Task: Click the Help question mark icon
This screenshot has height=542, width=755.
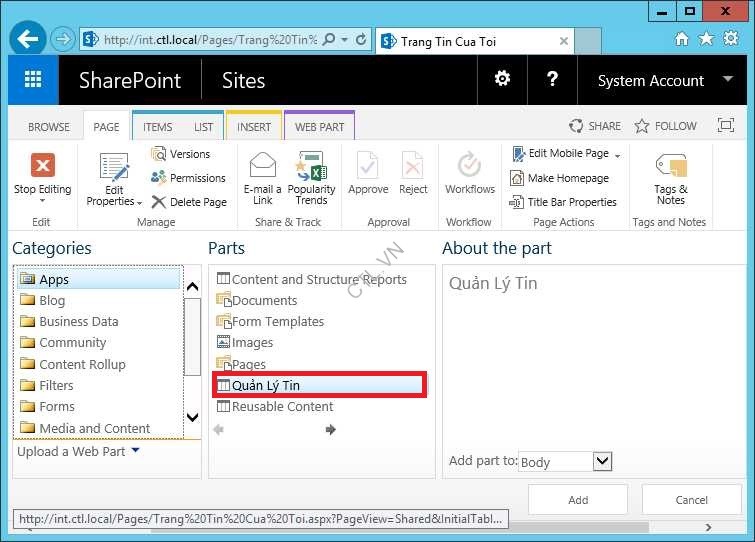Action: point(551,80)
